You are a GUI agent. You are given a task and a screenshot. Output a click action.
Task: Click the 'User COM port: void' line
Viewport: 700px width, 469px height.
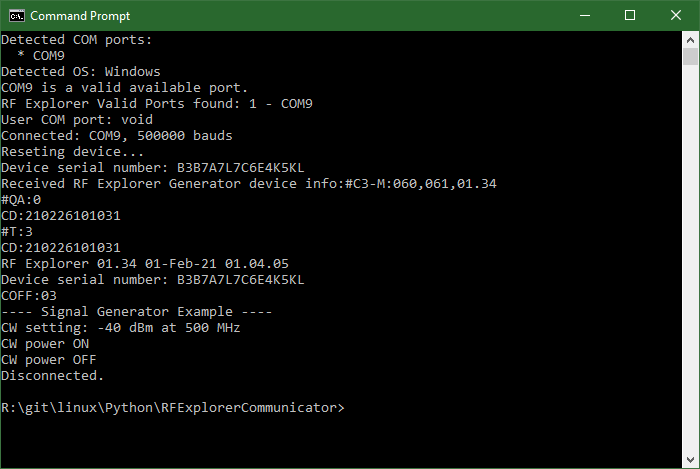[x=76, y=120]
